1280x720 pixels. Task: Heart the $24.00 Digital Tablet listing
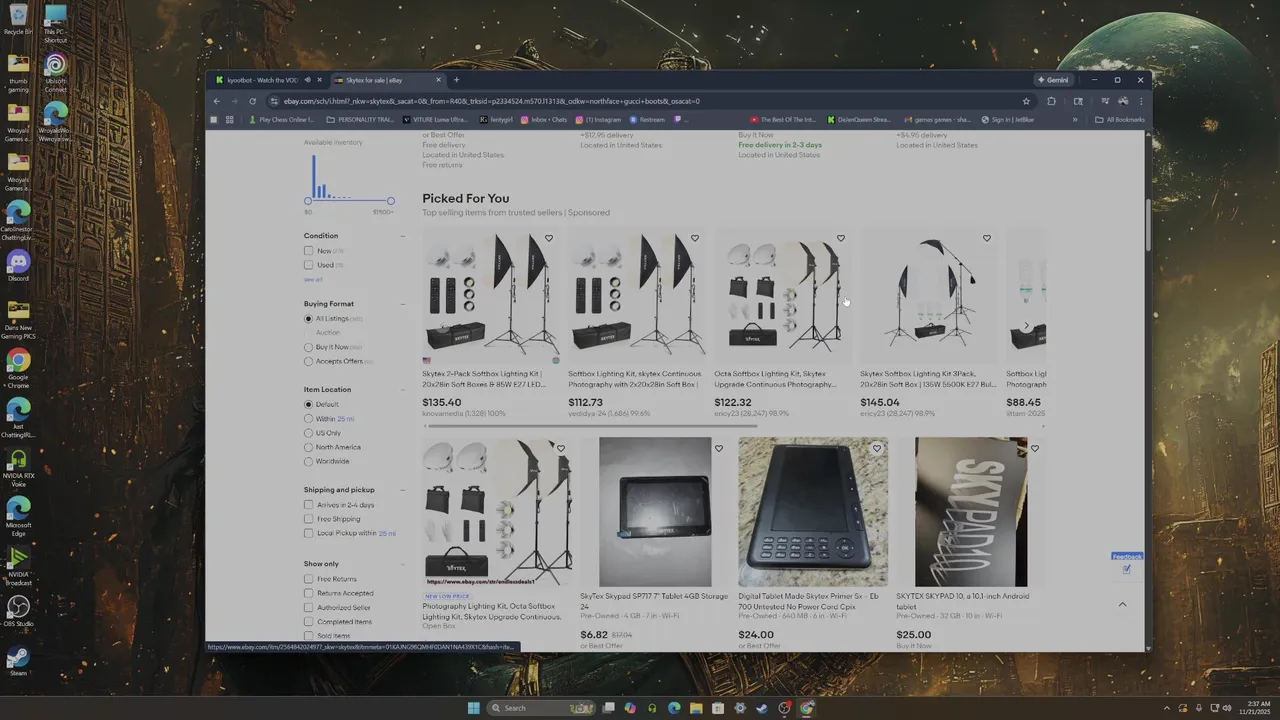point(877,449)
